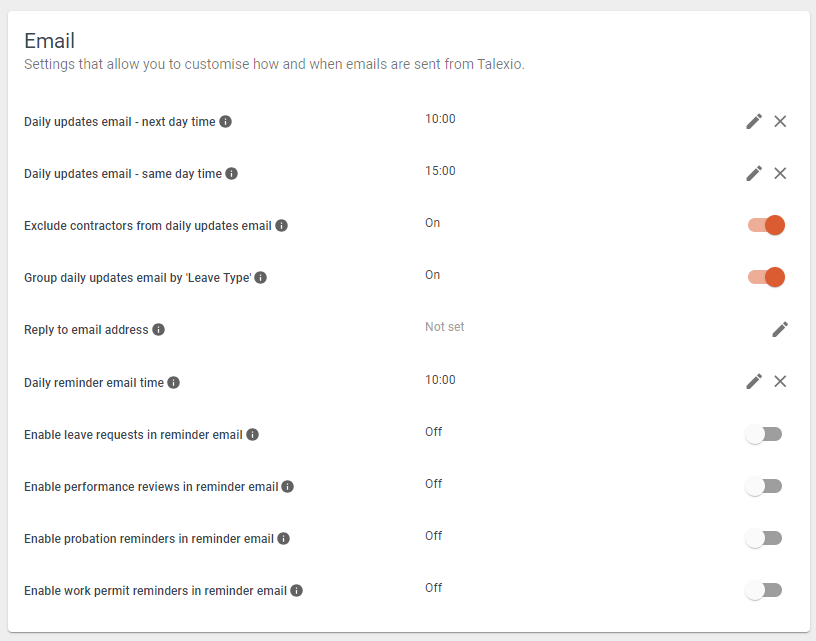The width and height of the screenshot is (816, 641).
Task: Enable work permit reminders in reminder email
Action: tap(764, 590)
